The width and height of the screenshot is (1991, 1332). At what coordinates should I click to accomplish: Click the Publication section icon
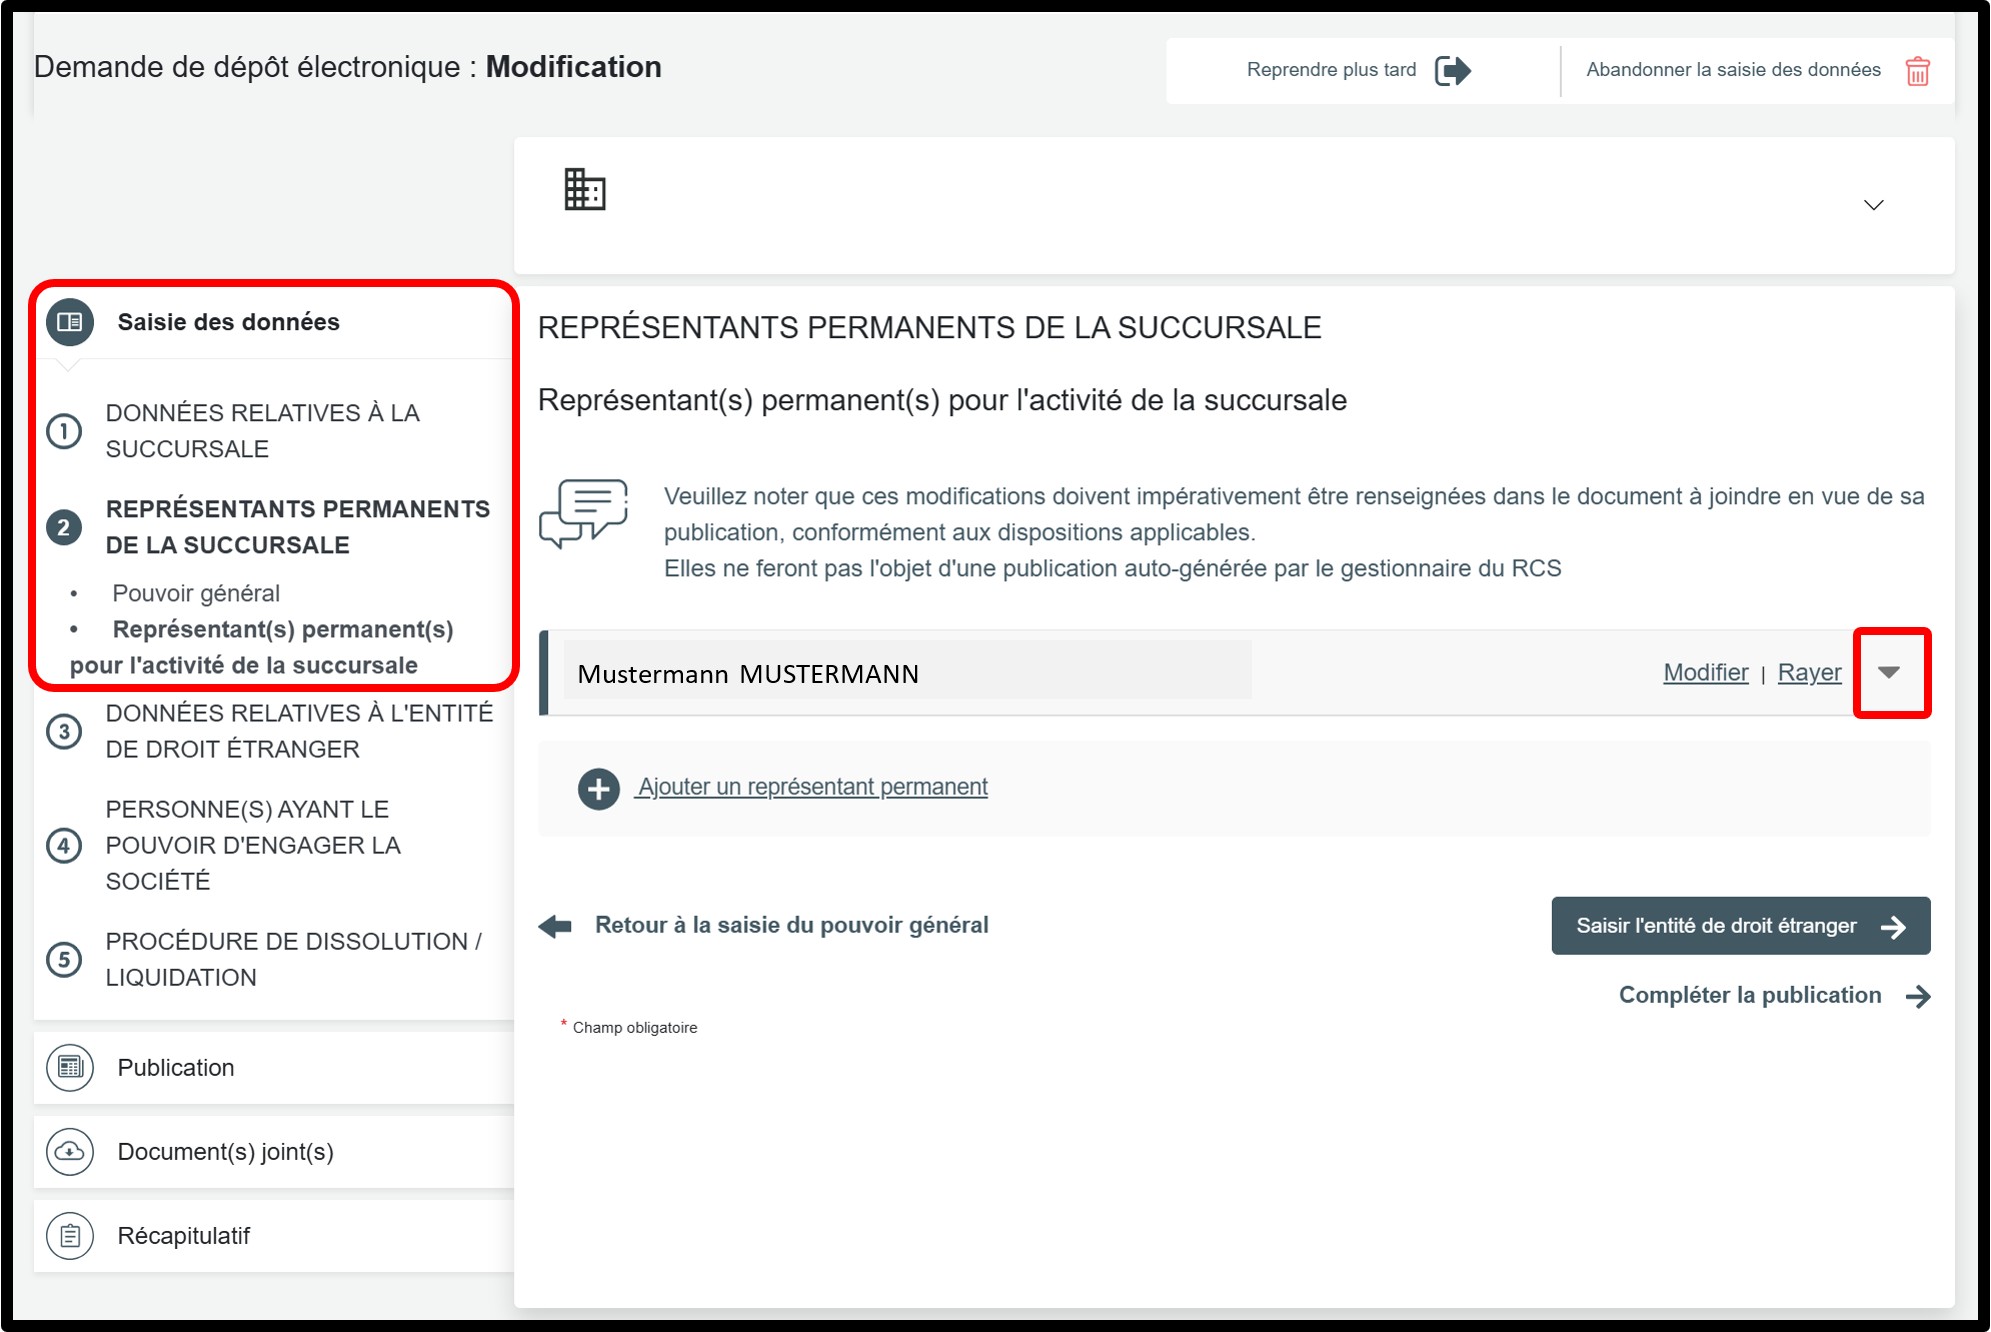tap(70, 1067)
